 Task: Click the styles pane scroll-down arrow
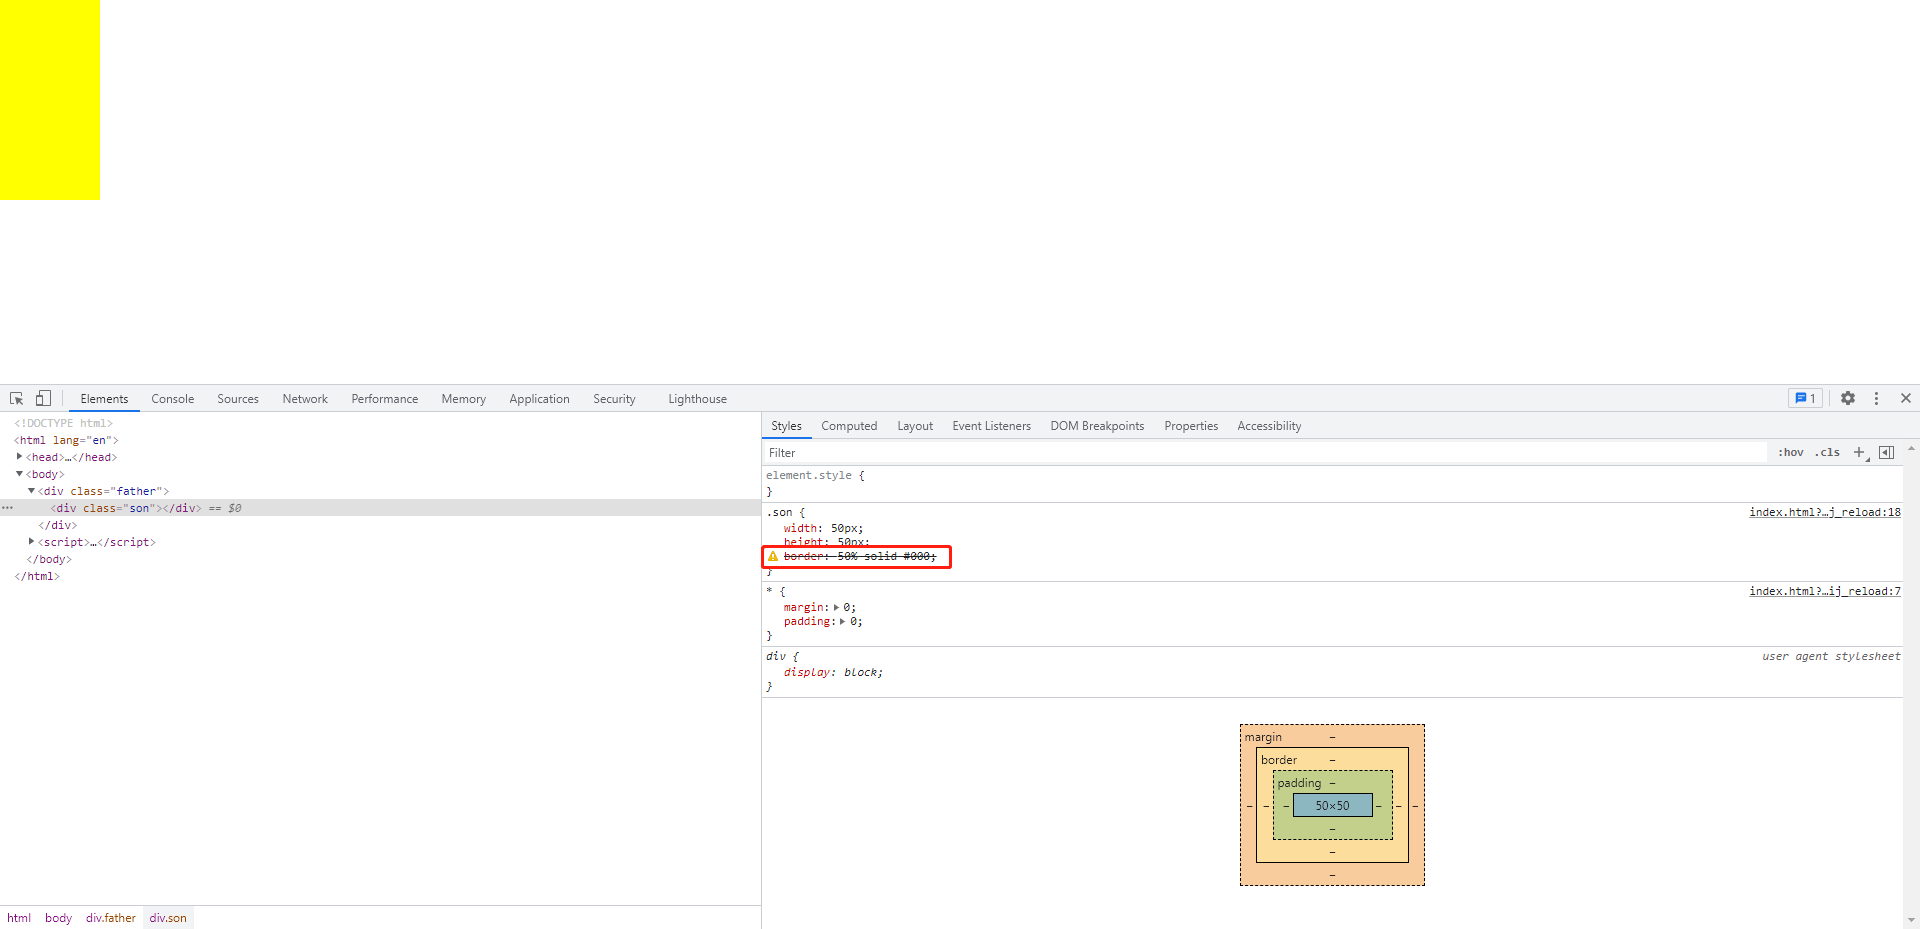pyautogui.click(x=1911, y=920)
